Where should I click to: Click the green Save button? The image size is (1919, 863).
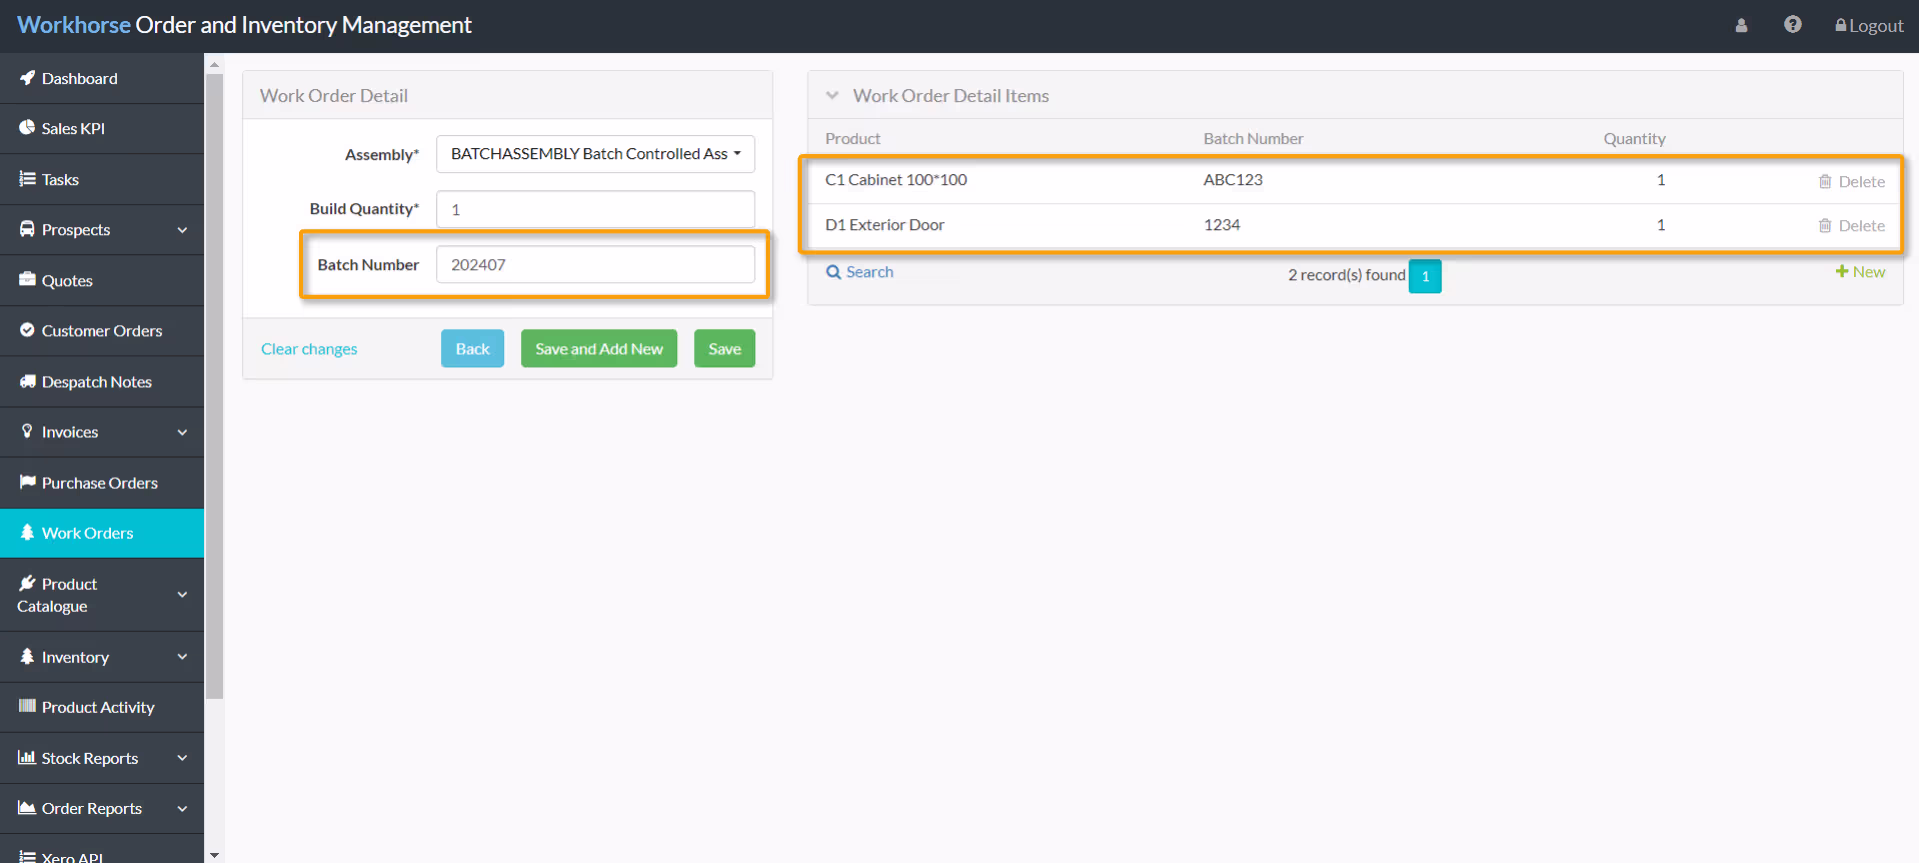(725, 349)
